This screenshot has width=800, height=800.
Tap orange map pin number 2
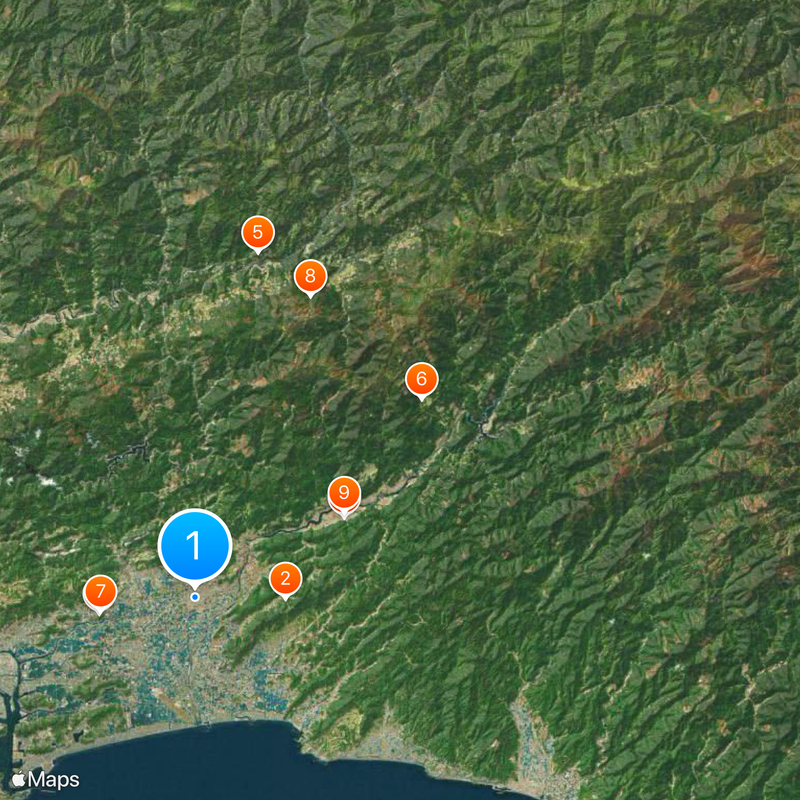tap(285, 579)
